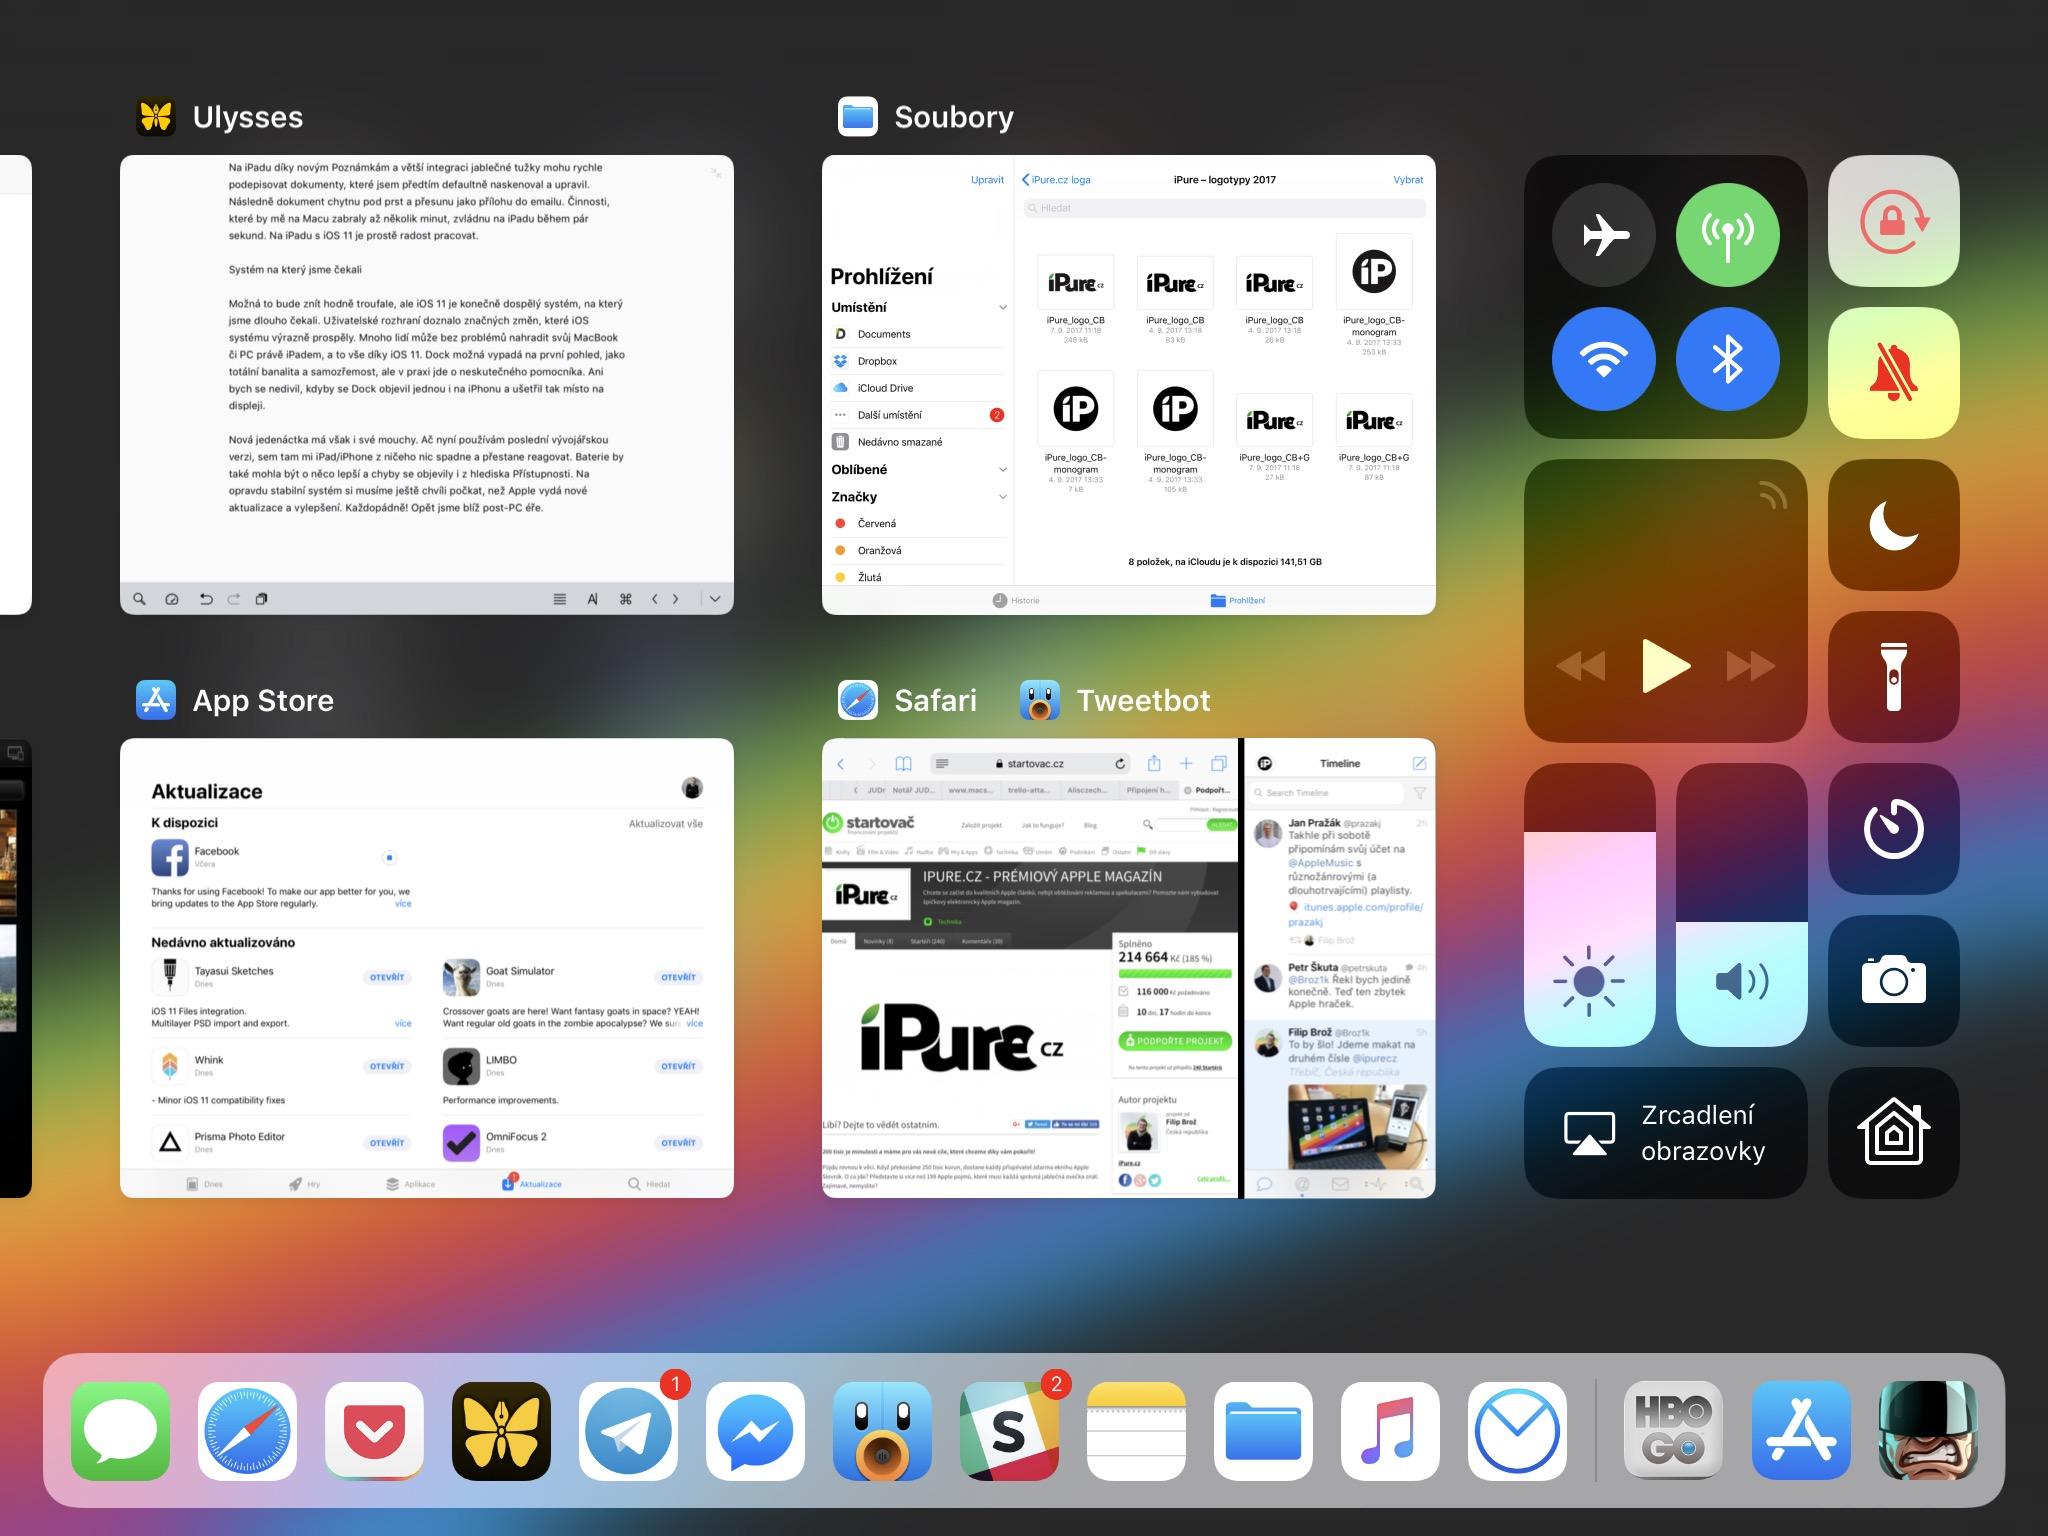
Task: Select Aktualizace tab in App Store
Action: (x=531, y=1183)
